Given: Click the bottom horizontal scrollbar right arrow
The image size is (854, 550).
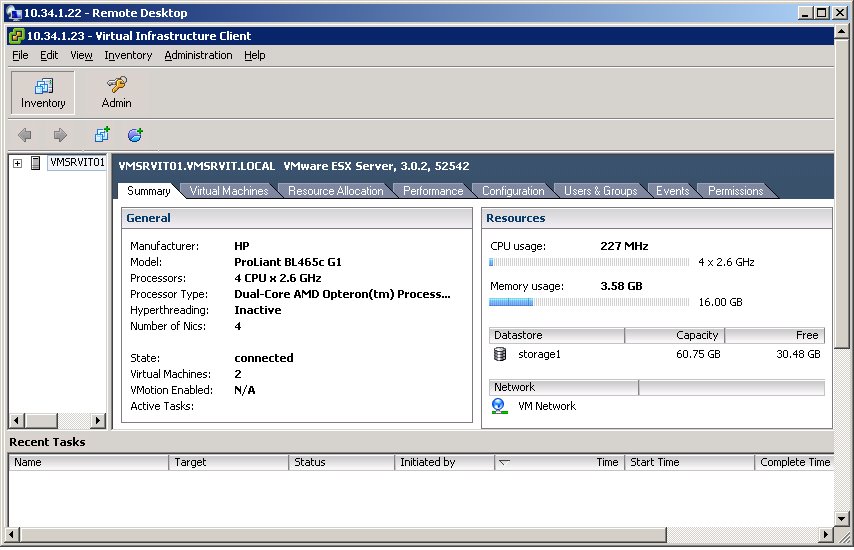Looking at the screenshot, I should [826, 535].
